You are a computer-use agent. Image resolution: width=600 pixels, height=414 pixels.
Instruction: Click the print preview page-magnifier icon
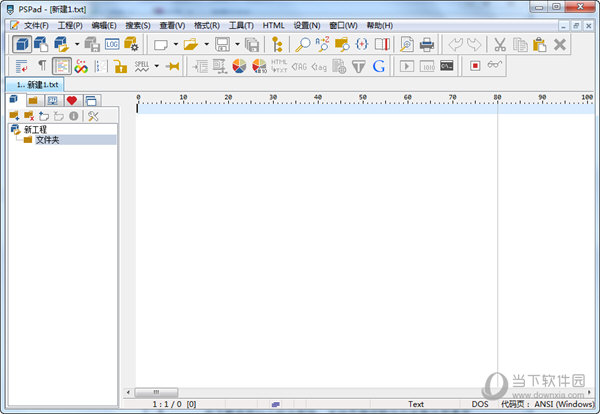click(x=407, y=44)
